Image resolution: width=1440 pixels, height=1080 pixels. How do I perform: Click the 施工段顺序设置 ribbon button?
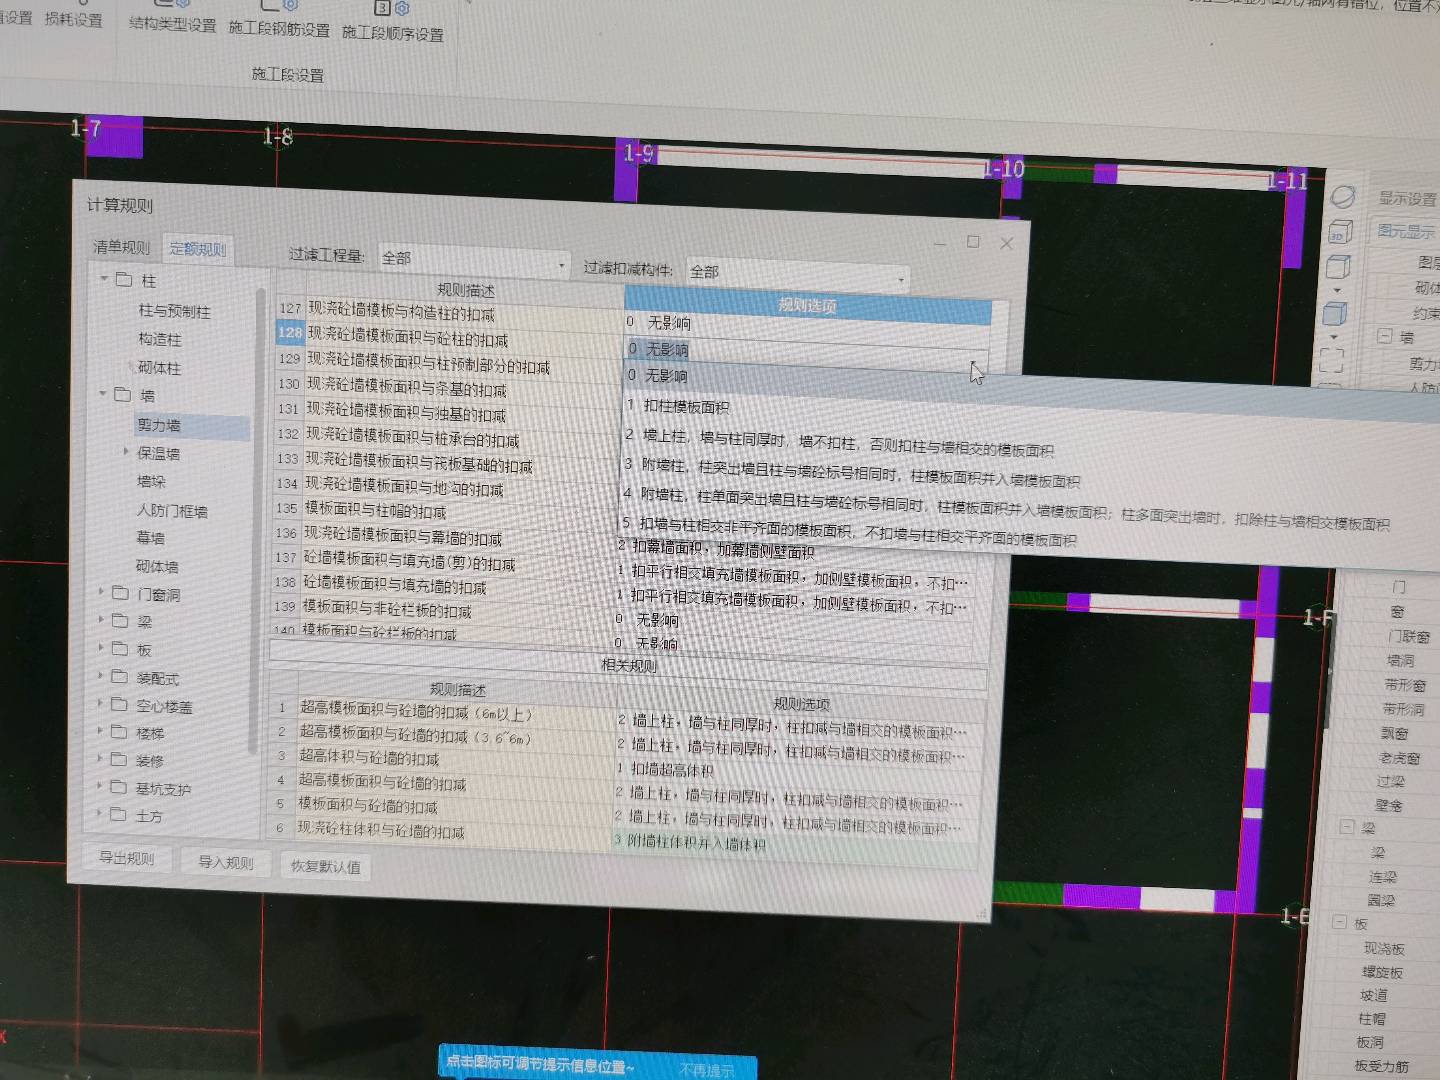pyautogui.click(x=393, y=22)
